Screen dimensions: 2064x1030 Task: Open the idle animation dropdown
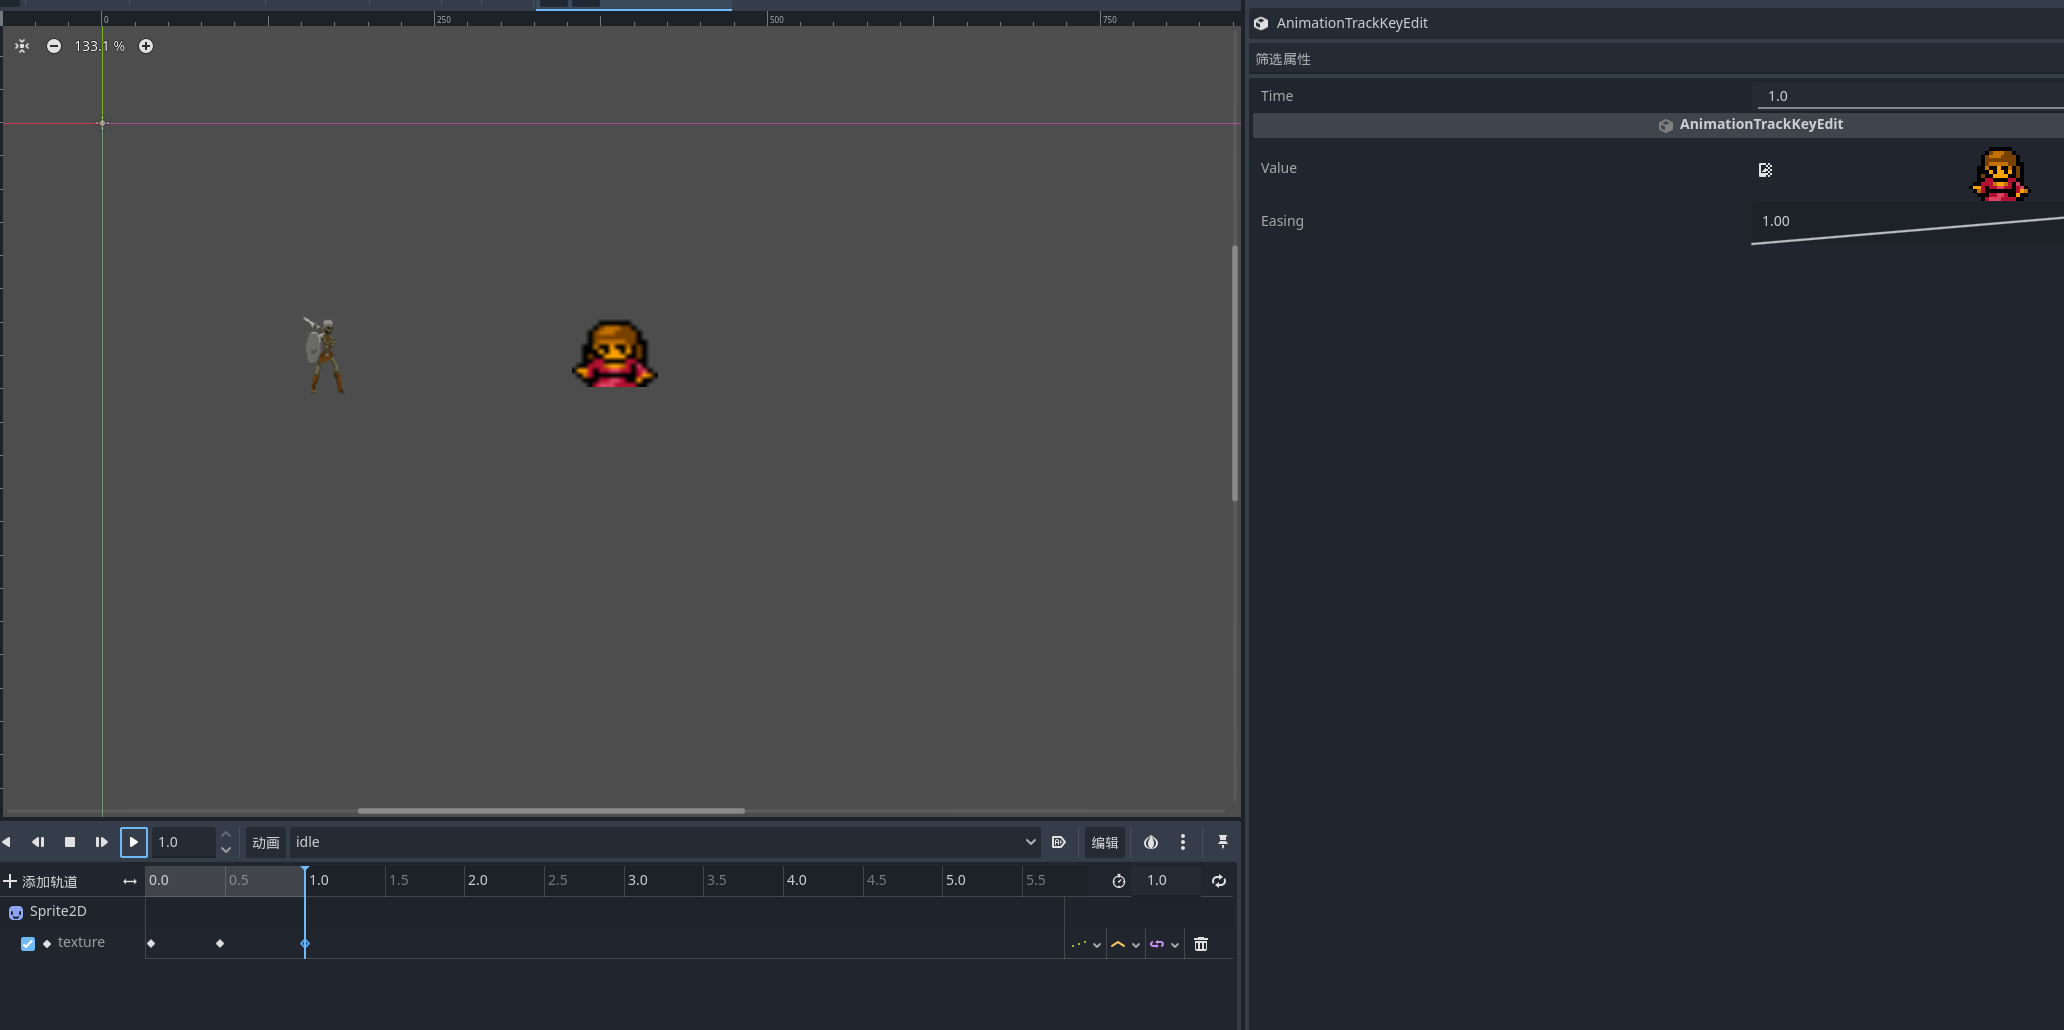(665, 842)
